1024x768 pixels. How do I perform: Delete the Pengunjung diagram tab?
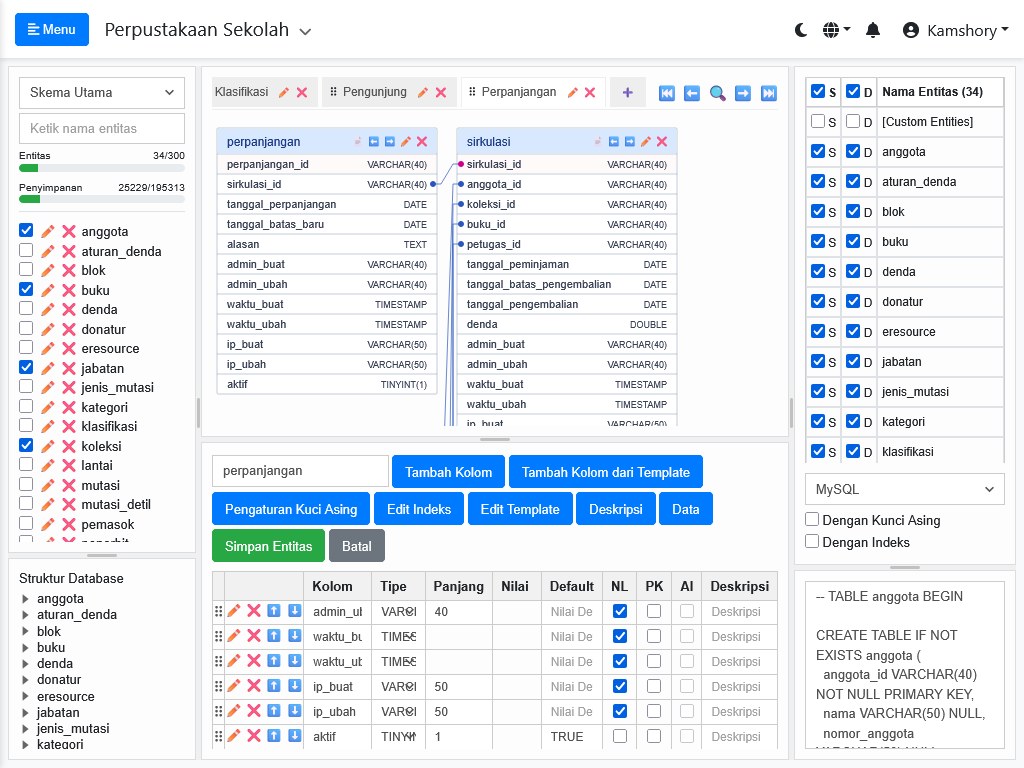441,92
